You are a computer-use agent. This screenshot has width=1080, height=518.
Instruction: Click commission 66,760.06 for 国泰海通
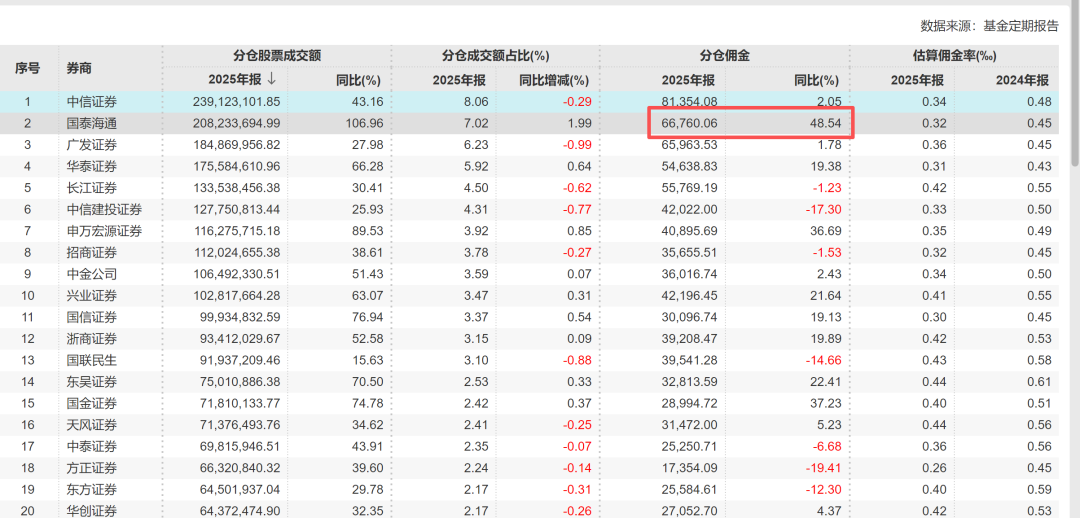tap(689, 123)
